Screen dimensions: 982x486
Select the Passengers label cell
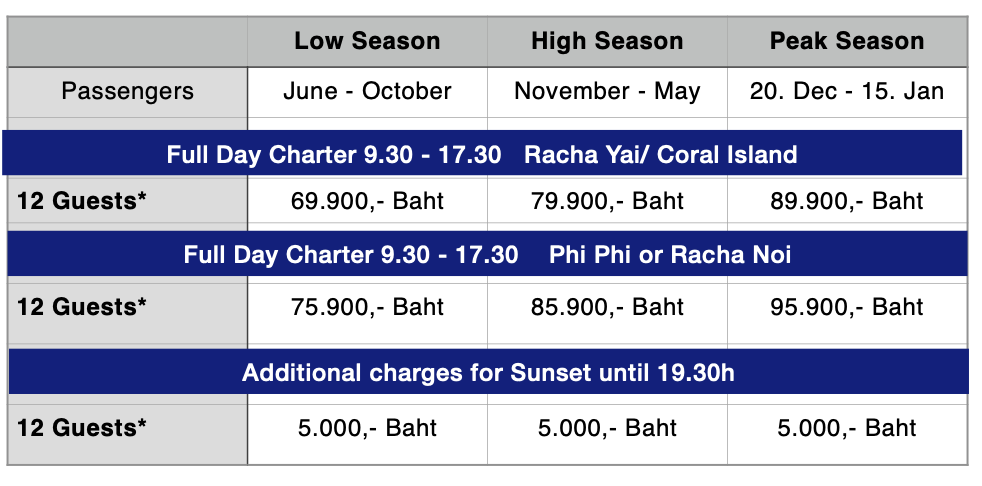pyautogui.click(x=127, y=91)
